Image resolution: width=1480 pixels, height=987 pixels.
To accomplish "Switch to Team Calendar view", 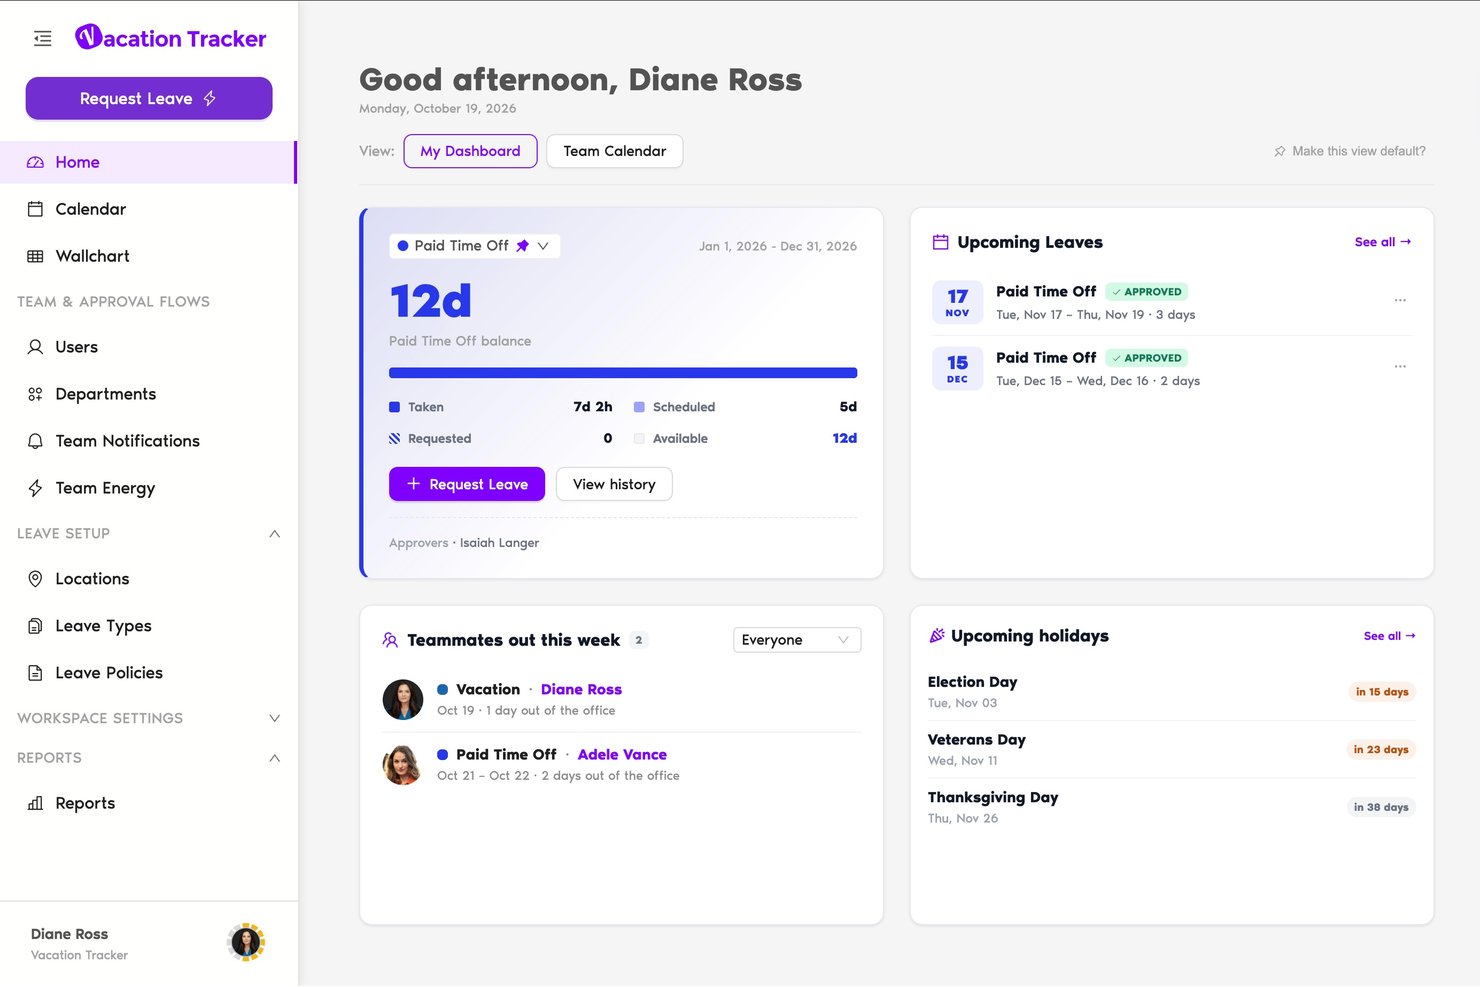I will [615, 151].
